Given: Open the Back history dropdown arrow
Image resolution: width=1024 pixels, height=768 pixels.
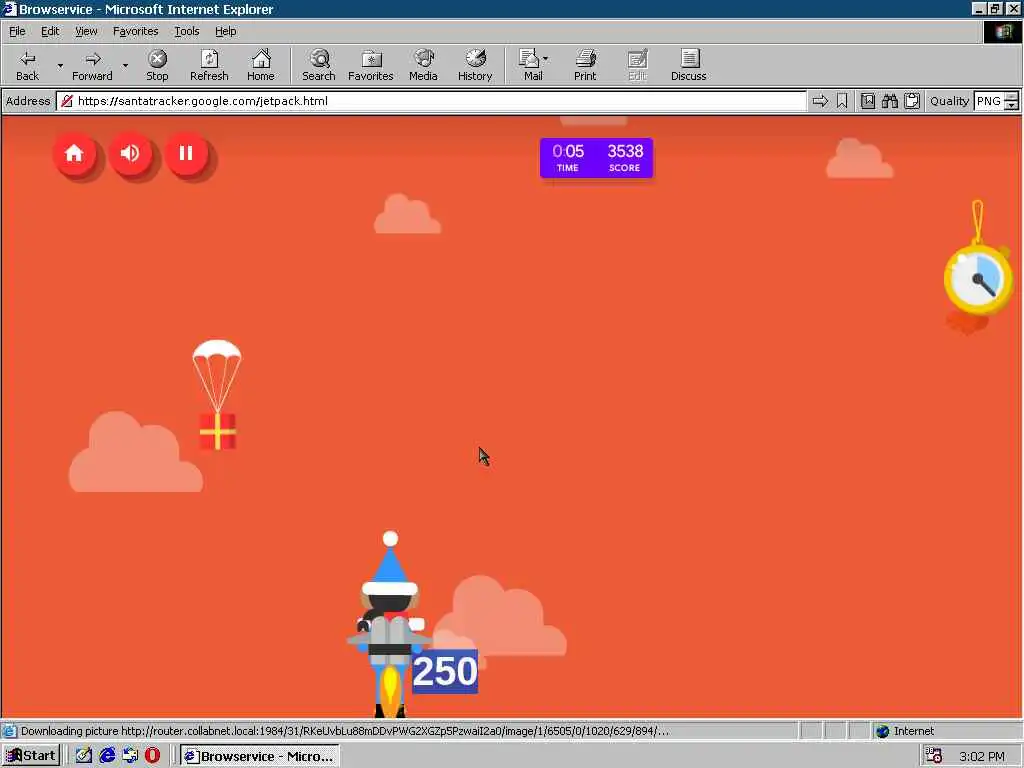Looking at the screenshot, I should pos(60,65).
